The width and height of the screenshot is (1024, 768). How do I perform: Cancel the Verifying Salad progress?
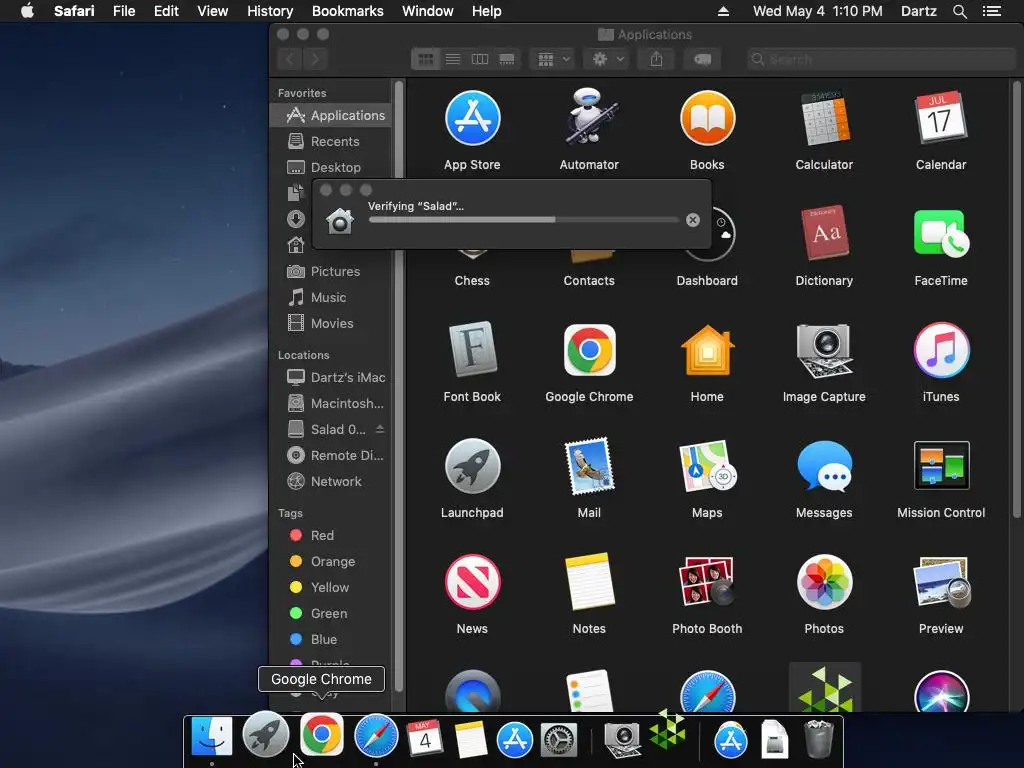tap(693, 220)
